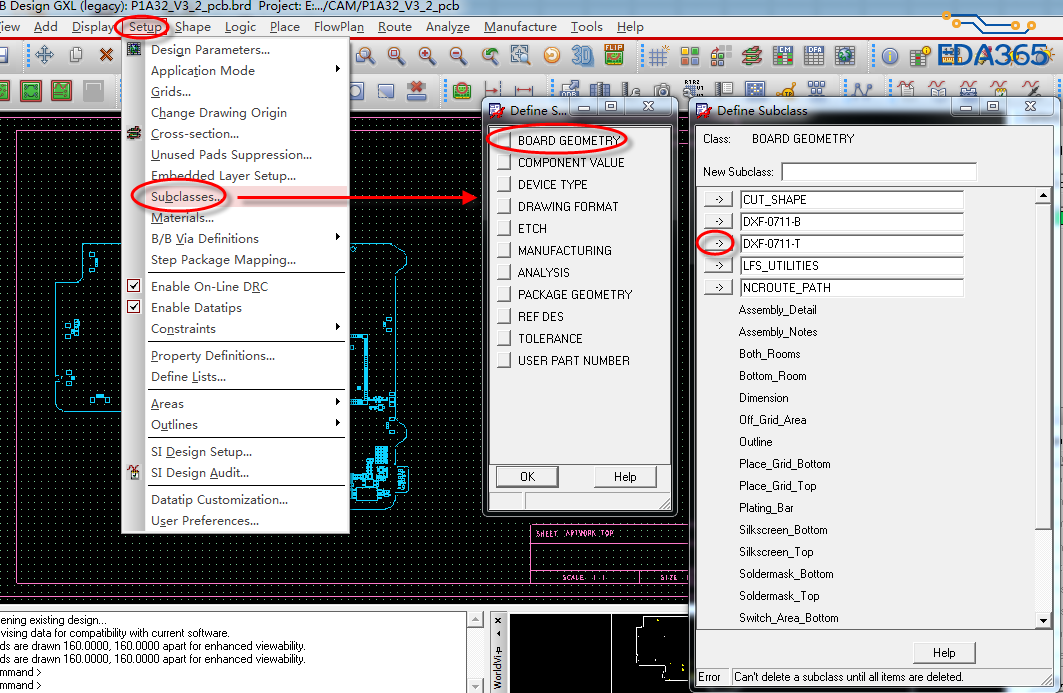Click the double-arrow dimension icon

523,90
